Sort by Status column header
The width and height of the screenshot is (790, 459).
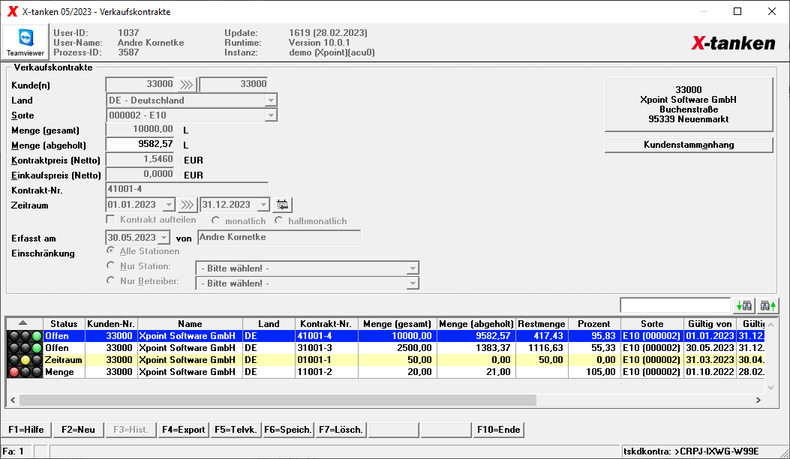[x=64, y=323]
